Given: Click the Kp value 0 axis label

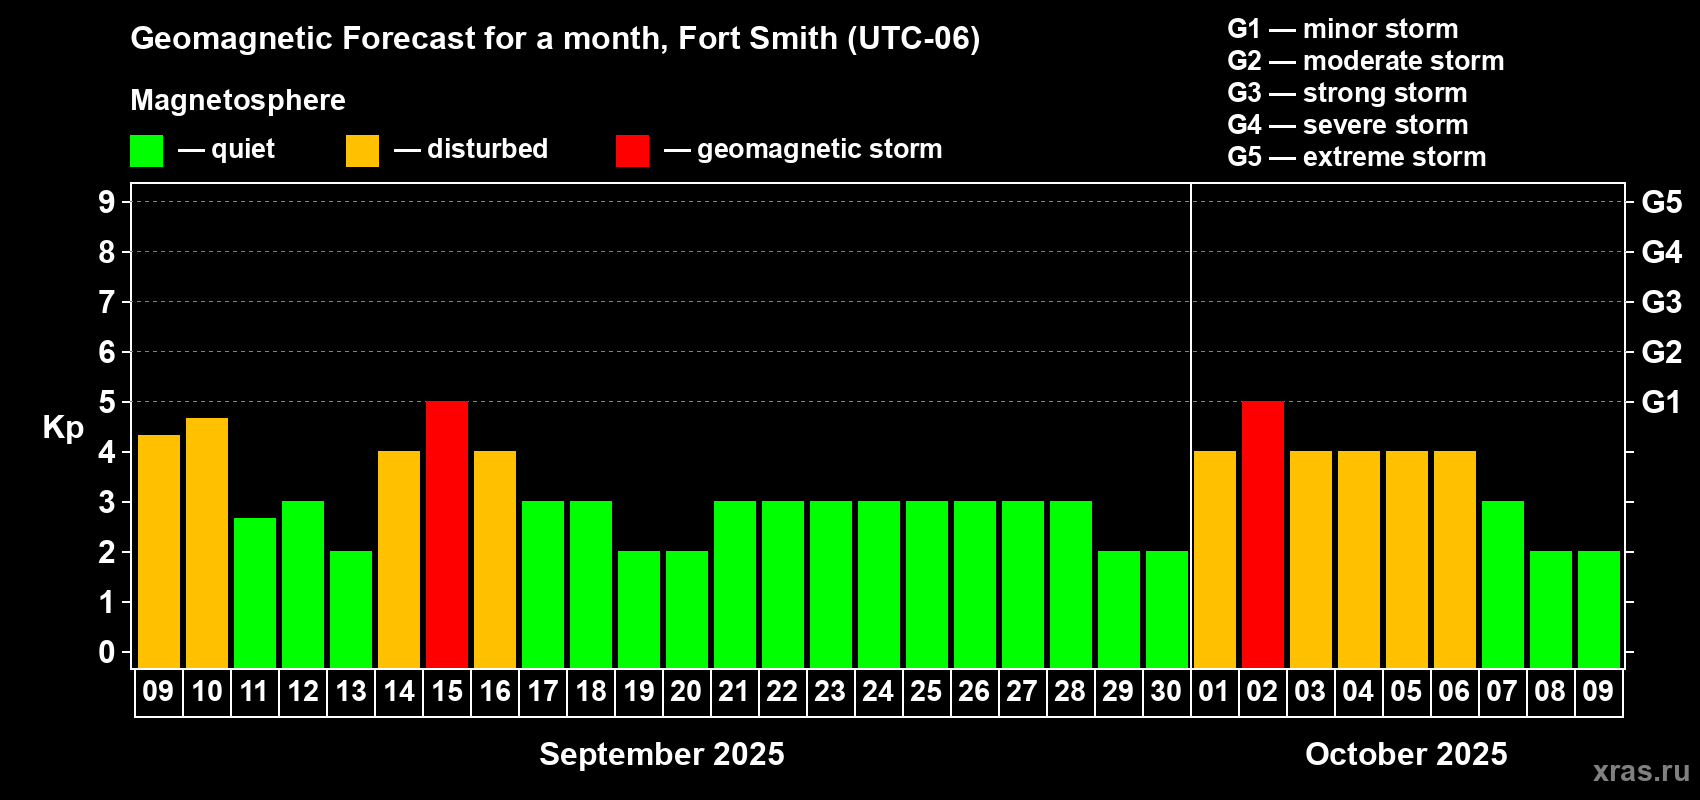Looking at the screenshot, I should tap(107, 652).
